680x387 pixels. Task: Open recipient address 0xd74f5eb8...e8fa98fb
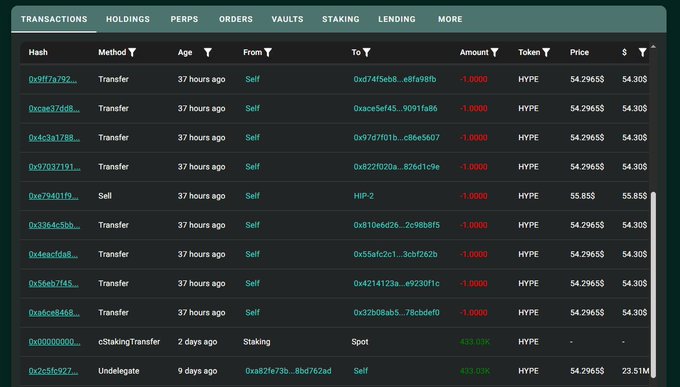(395, 79)
